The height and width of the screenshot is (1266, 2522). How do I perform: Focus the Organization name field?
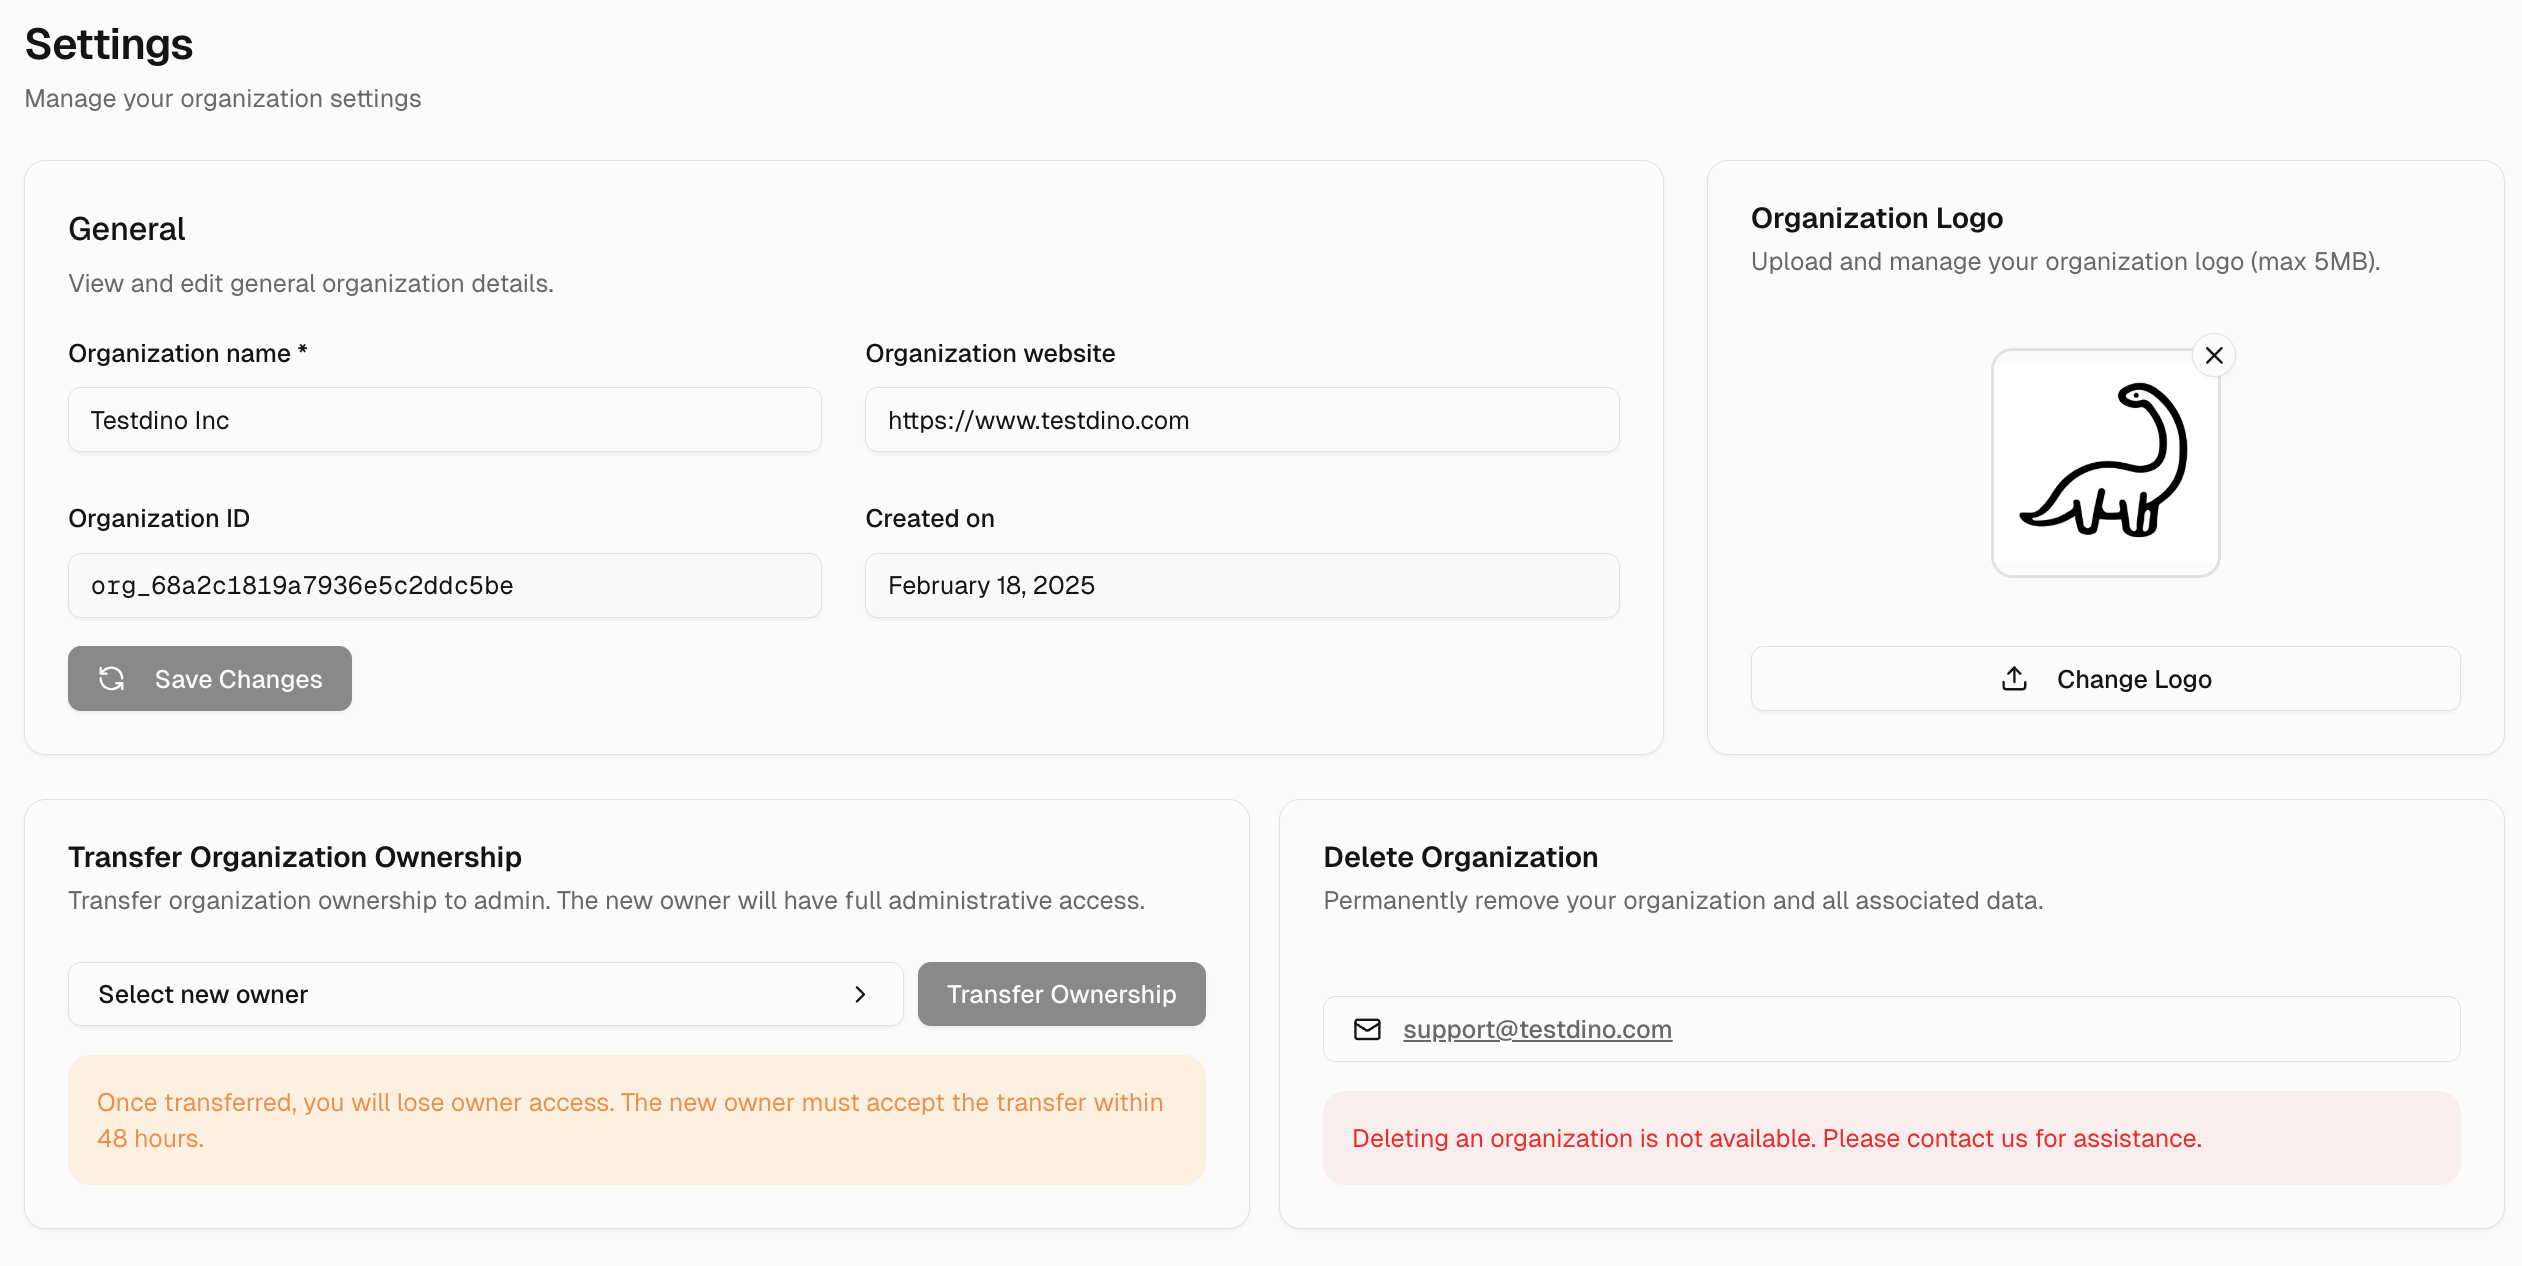click(x=445, y=420)
